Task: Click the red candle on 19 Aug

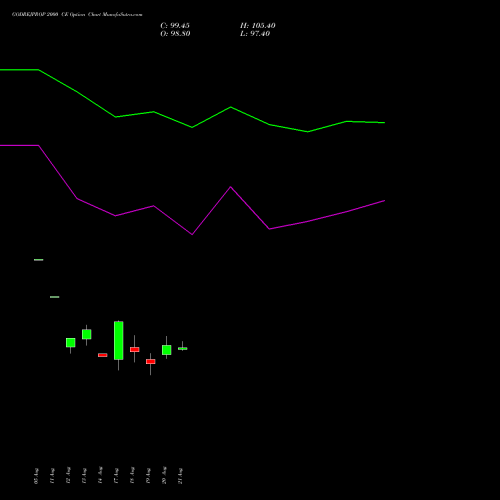Action: click(x=151, y=361)
